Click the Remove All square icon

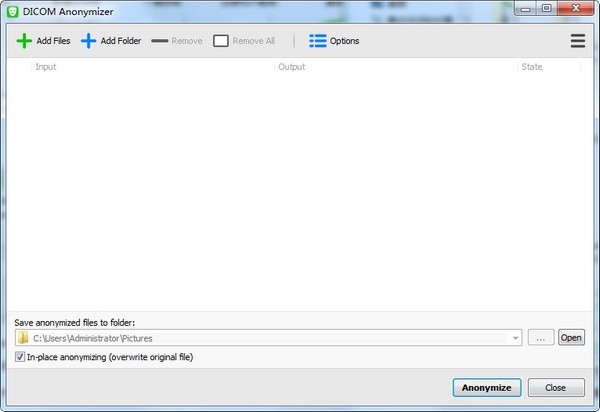click(x=221, y=41)
